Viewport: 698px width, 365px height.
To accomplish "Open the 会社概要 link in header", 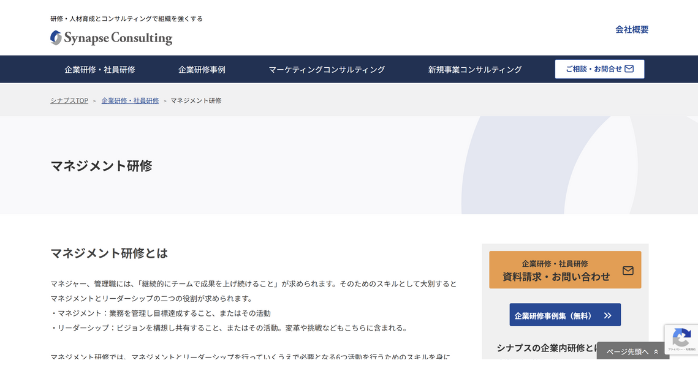I will (x=632, y=30).
